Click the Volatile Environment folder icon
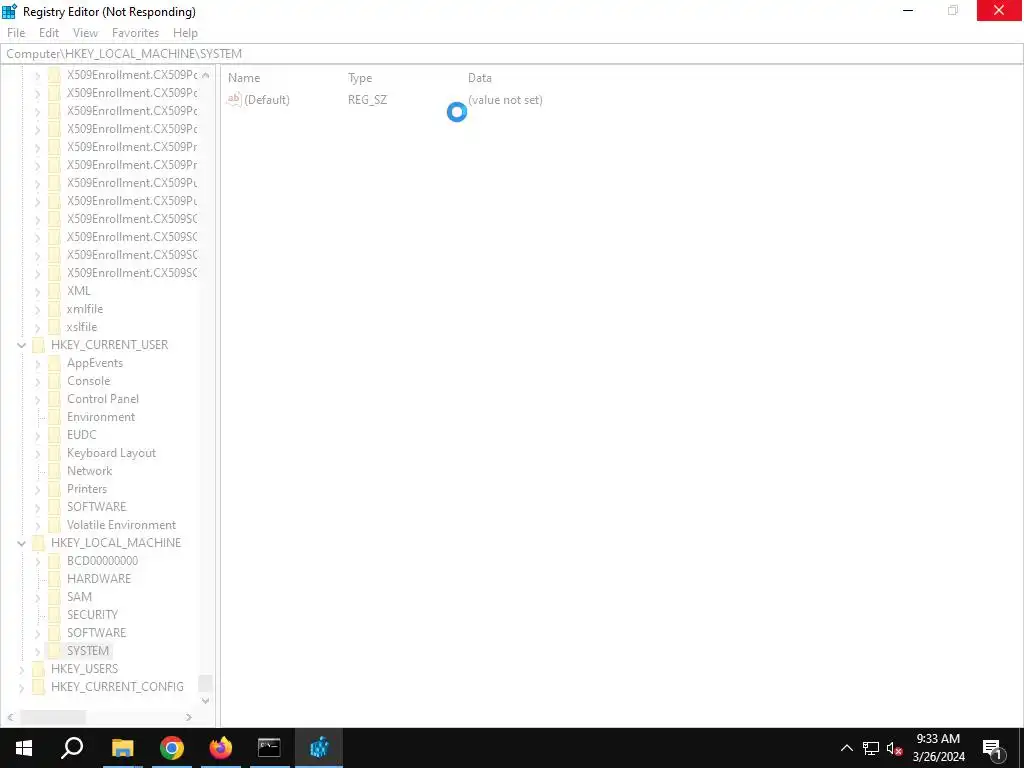 coord(55,525)
